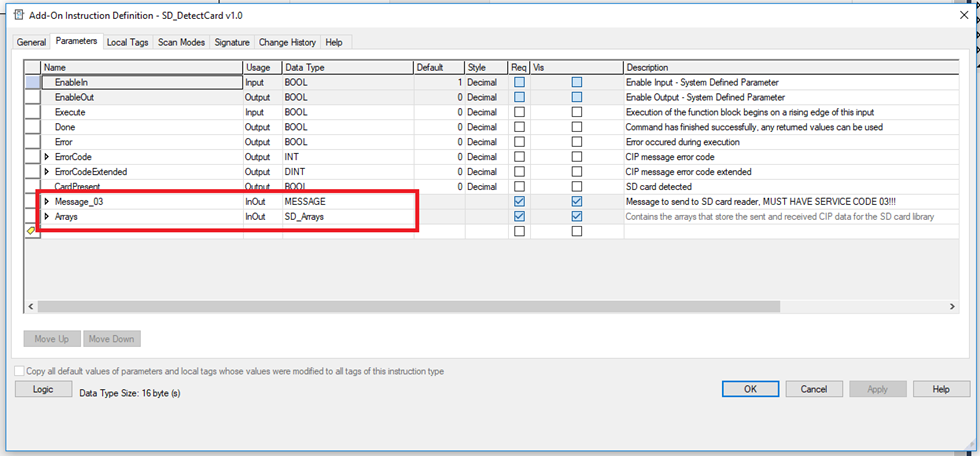The width and height of the screenshot is (980, 456).
Task: Switch to the Local Tags tab
Action: (127, 42)
